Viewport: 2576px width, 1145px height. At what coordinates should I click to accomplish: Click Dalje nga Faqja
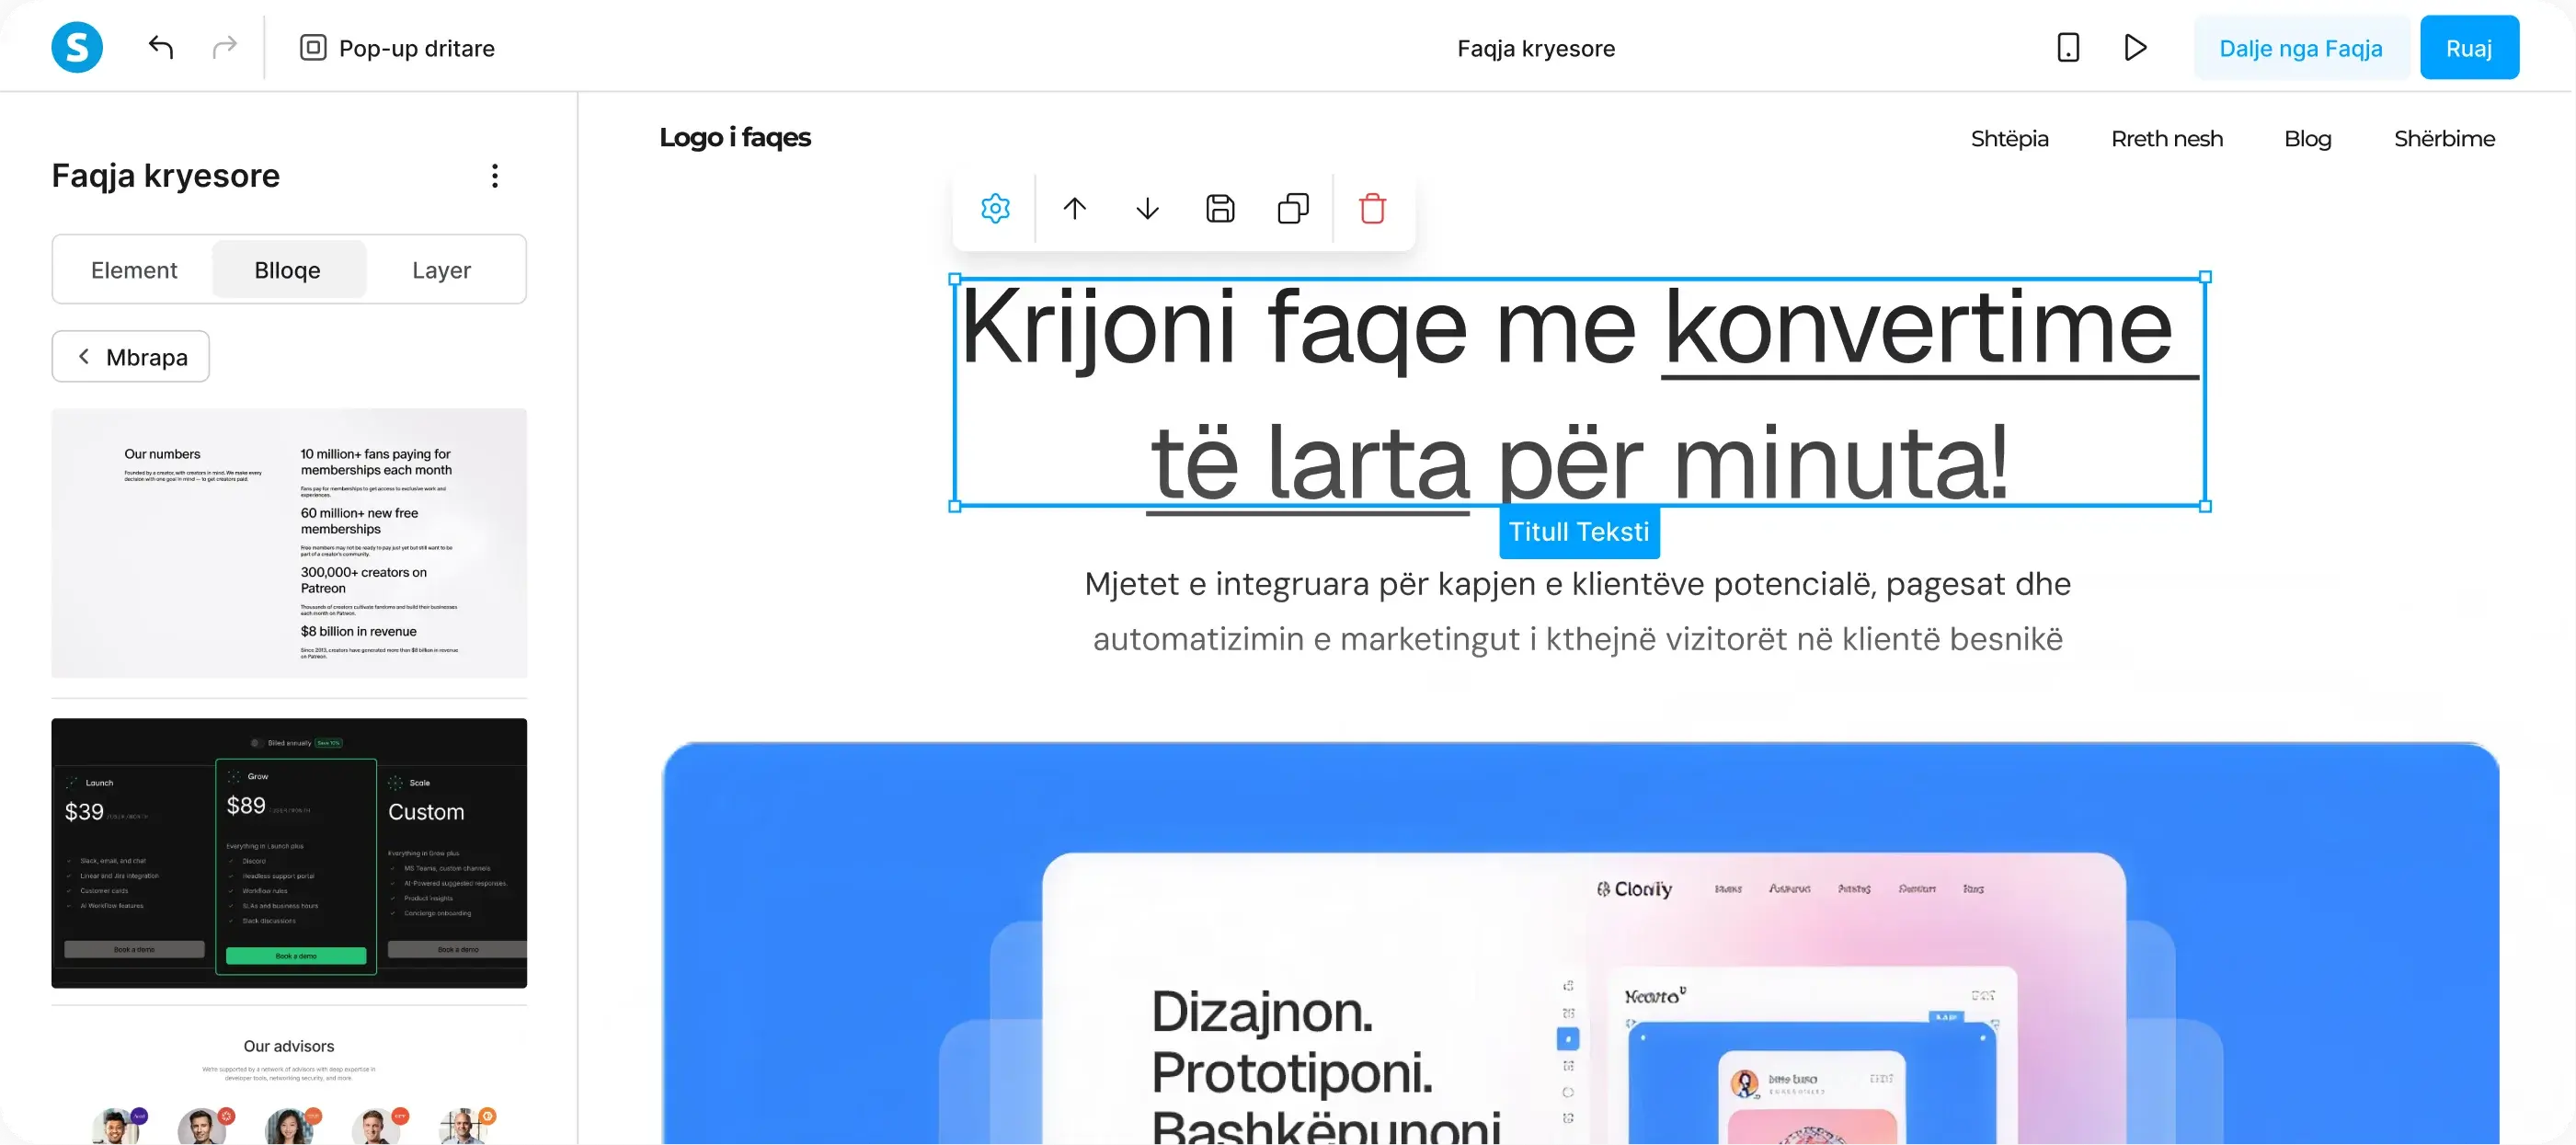[2300, 47]
